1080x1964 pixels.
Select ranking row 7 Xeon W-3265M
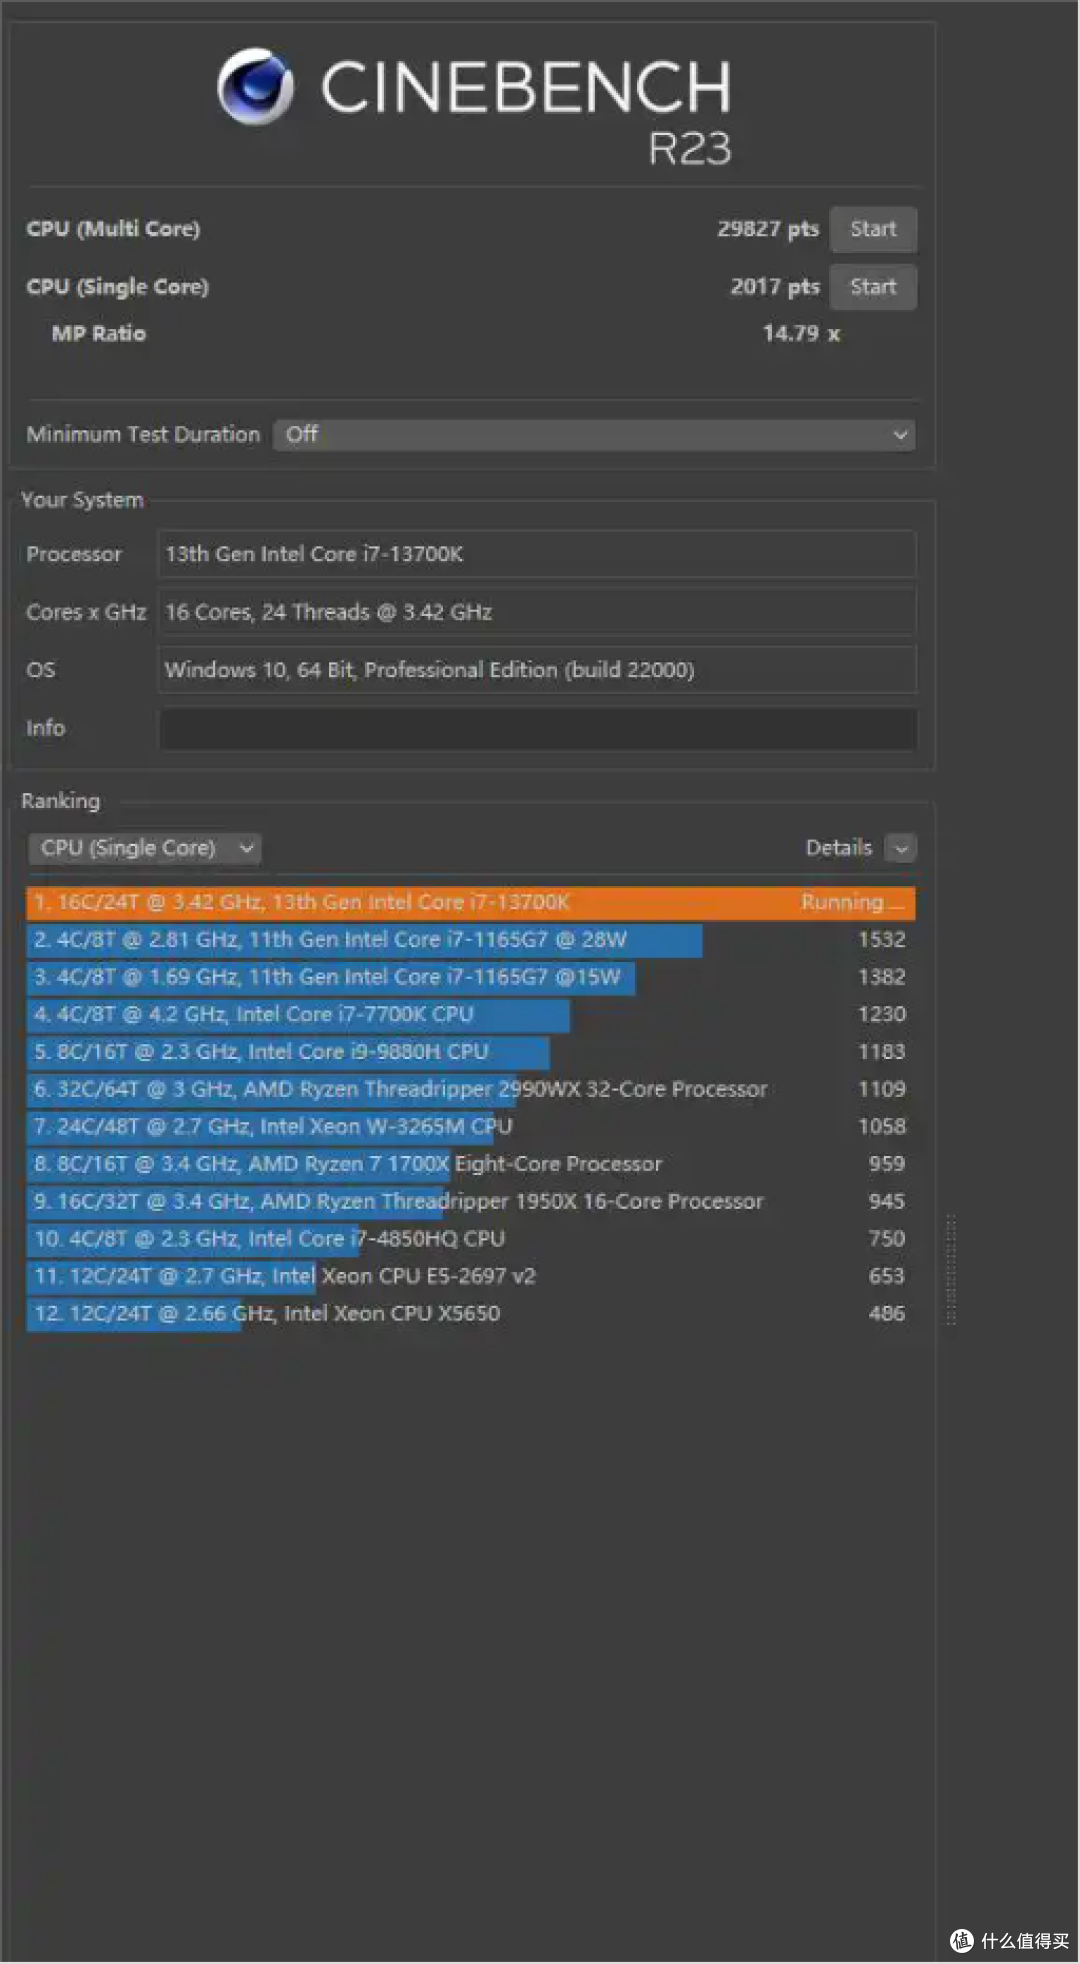pyautogui.click(x=471, y=1126)
